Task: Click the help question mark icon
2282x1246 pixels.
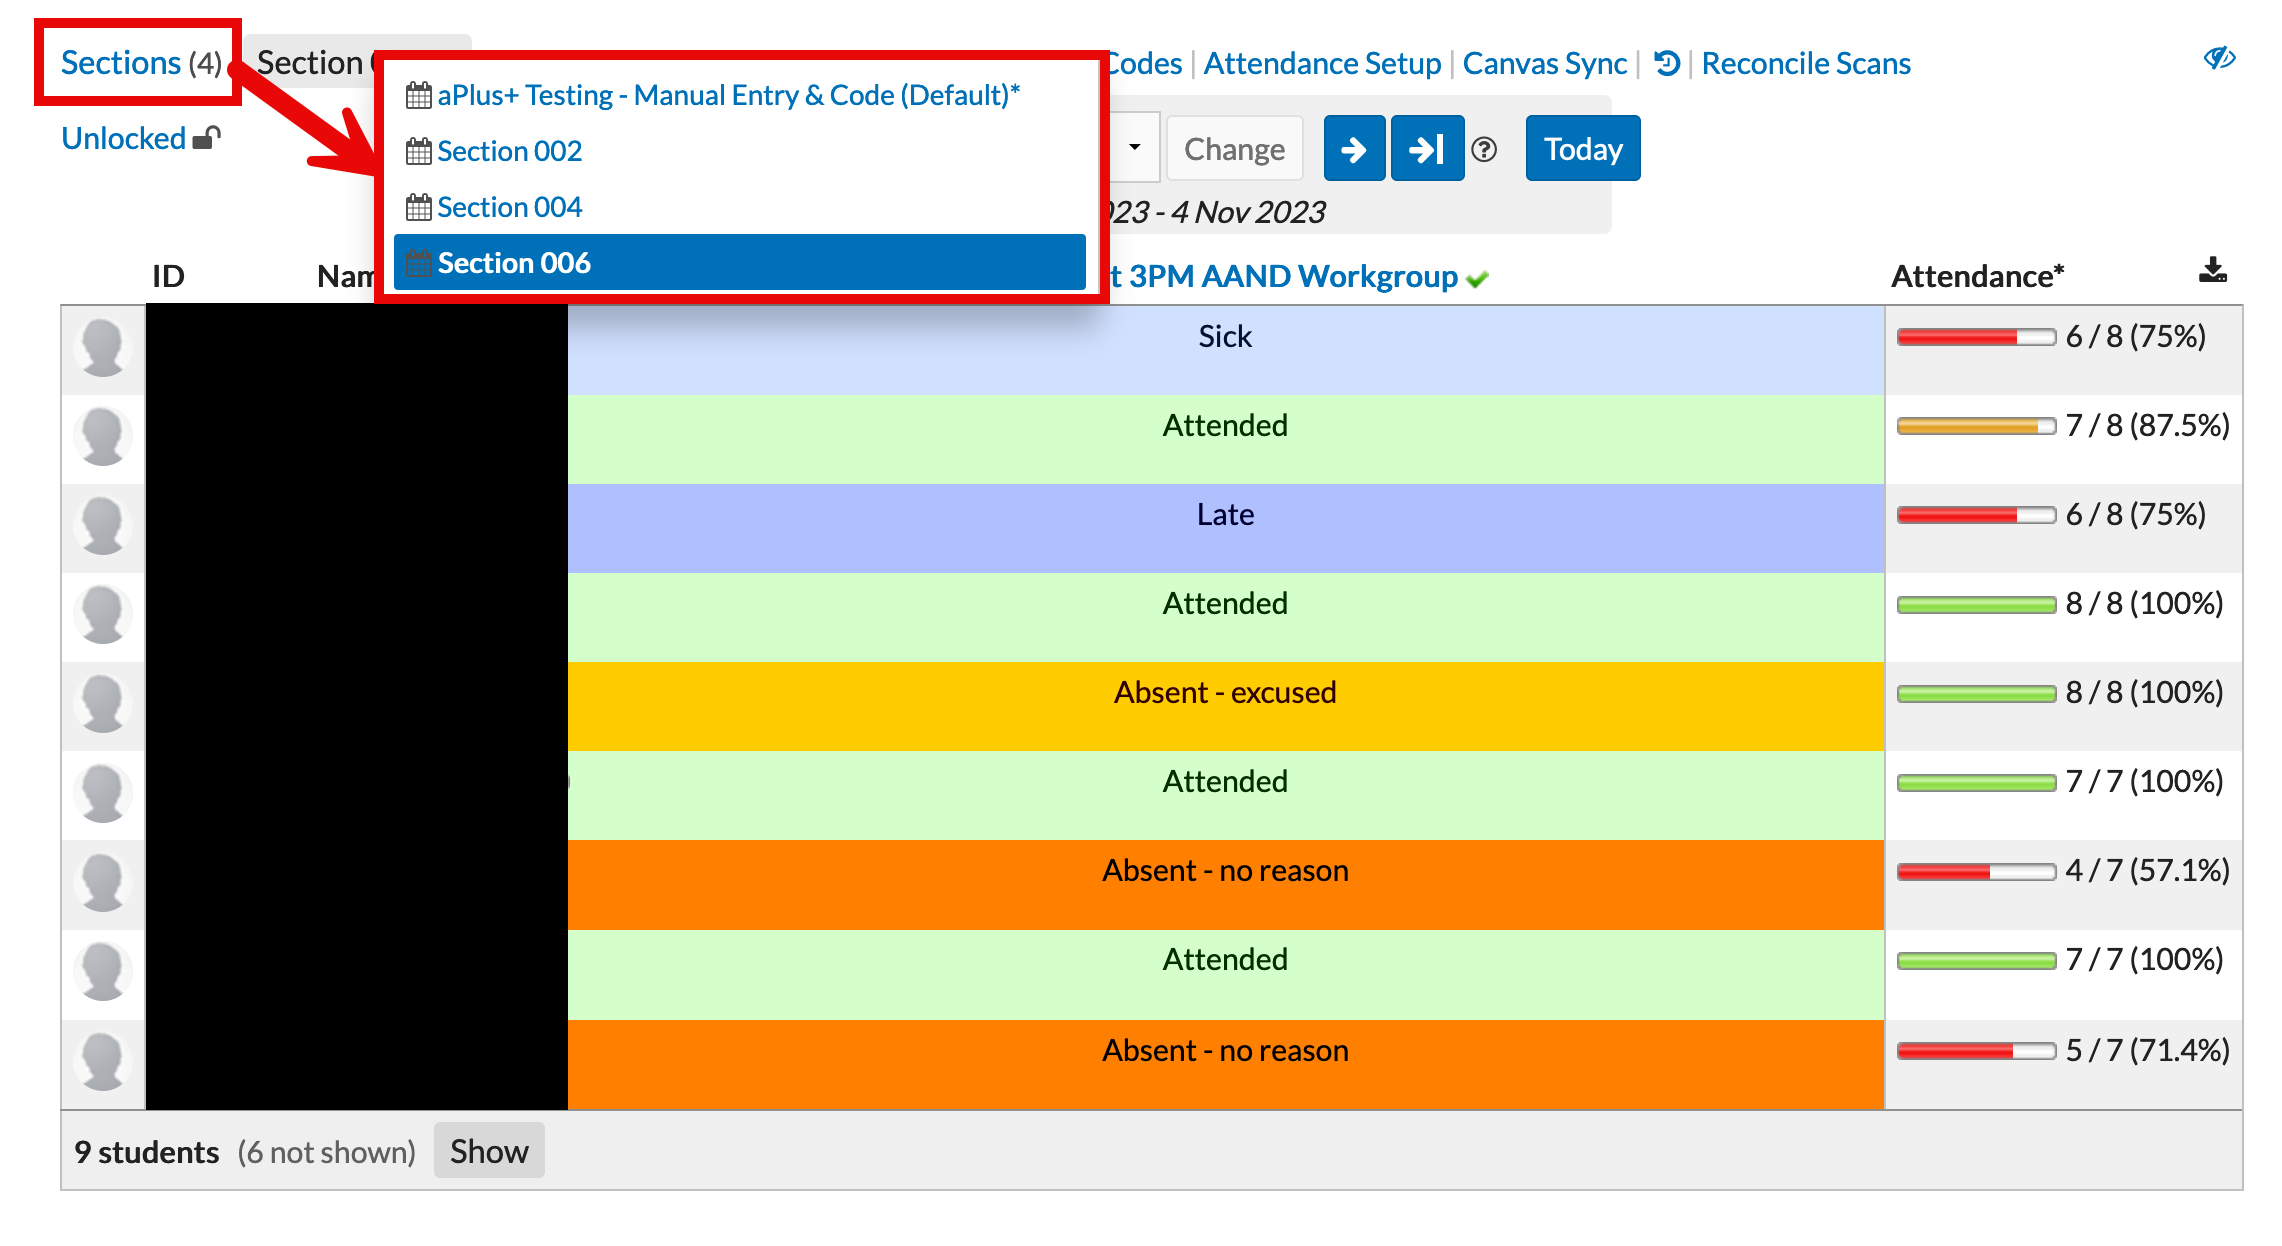Action: [1485, 149]
